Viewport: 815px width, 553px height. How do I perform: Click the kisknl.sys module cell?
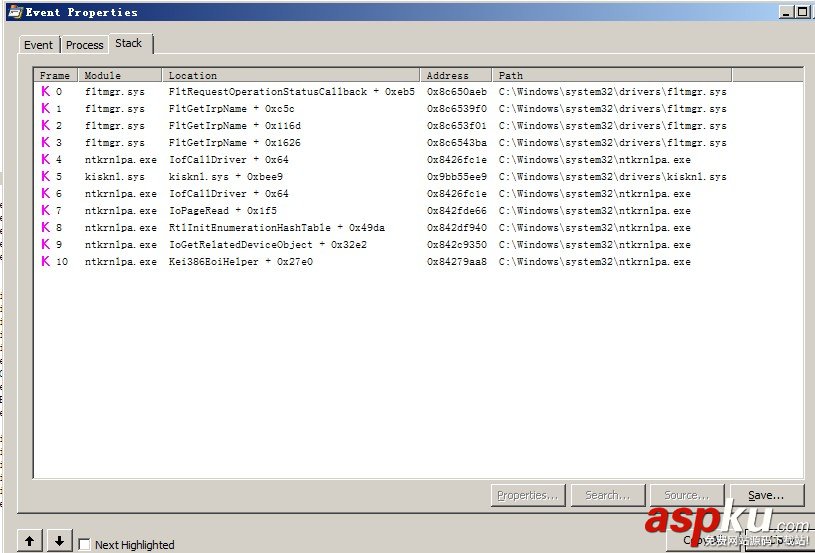click(115, 176)
